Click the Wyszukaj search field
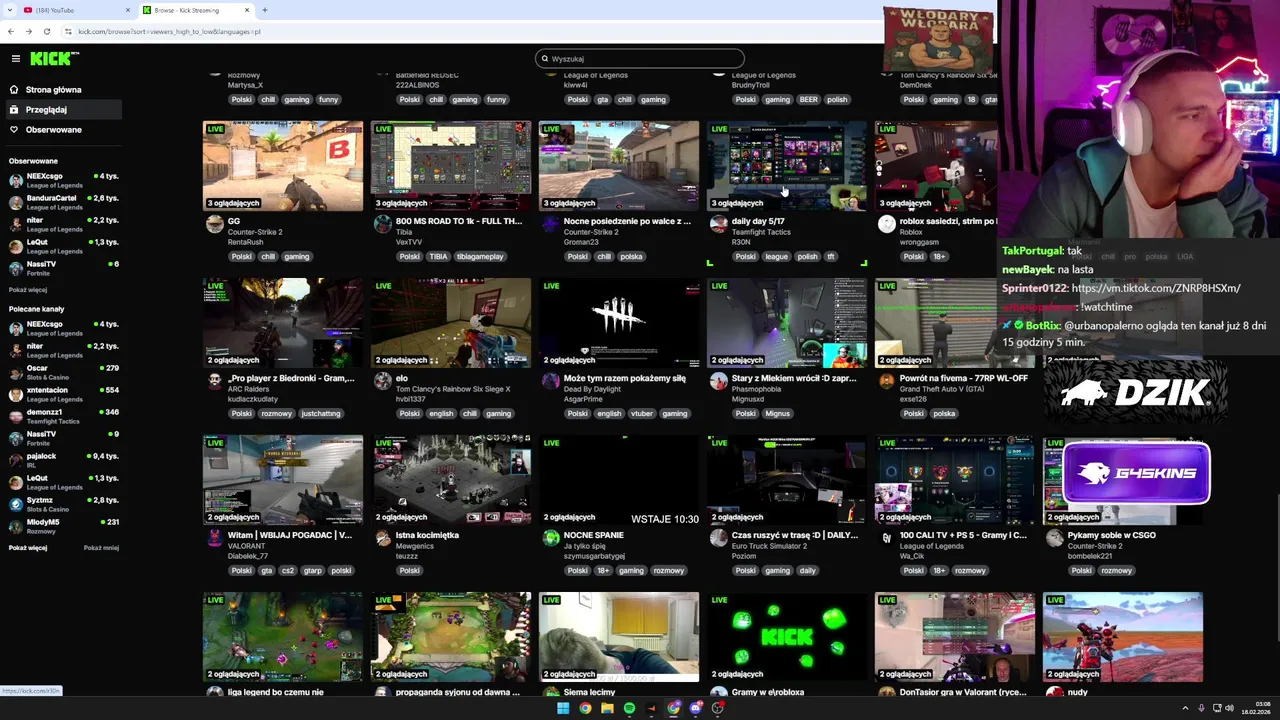Screen dimensions: 1280x720 click(x=640, y=59)
